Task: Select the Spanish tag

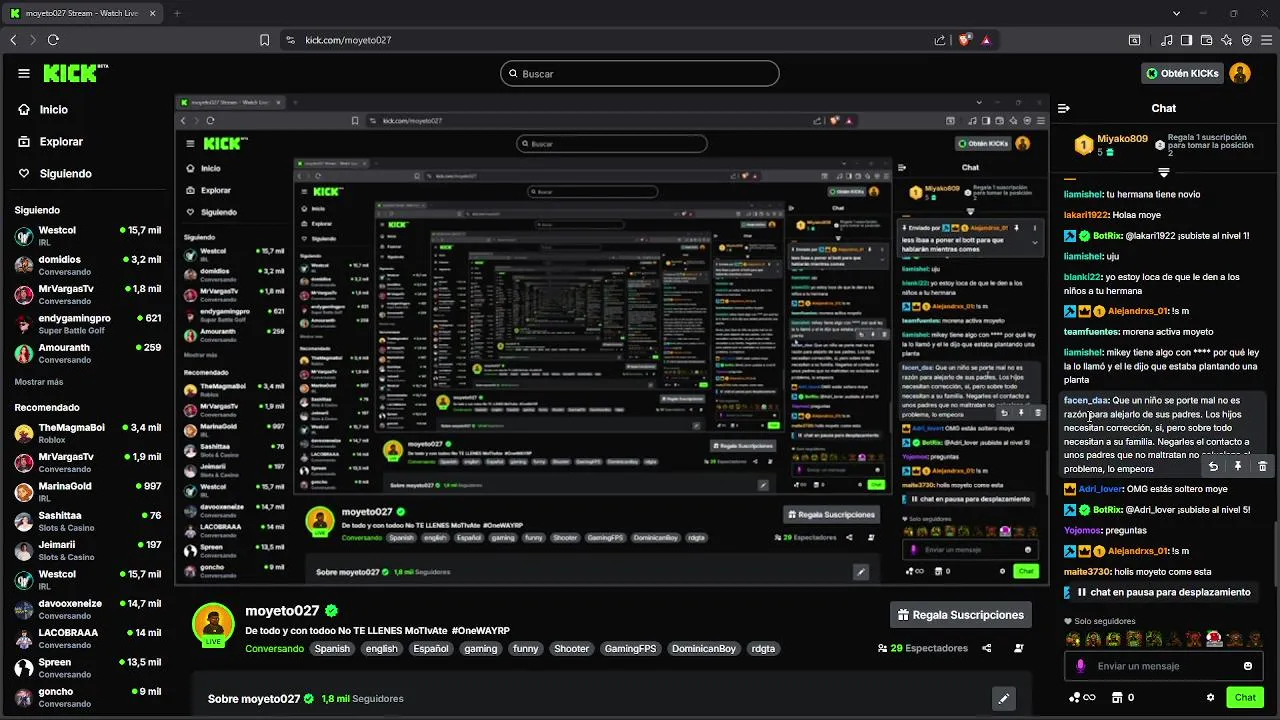Action: click(332, 649)
